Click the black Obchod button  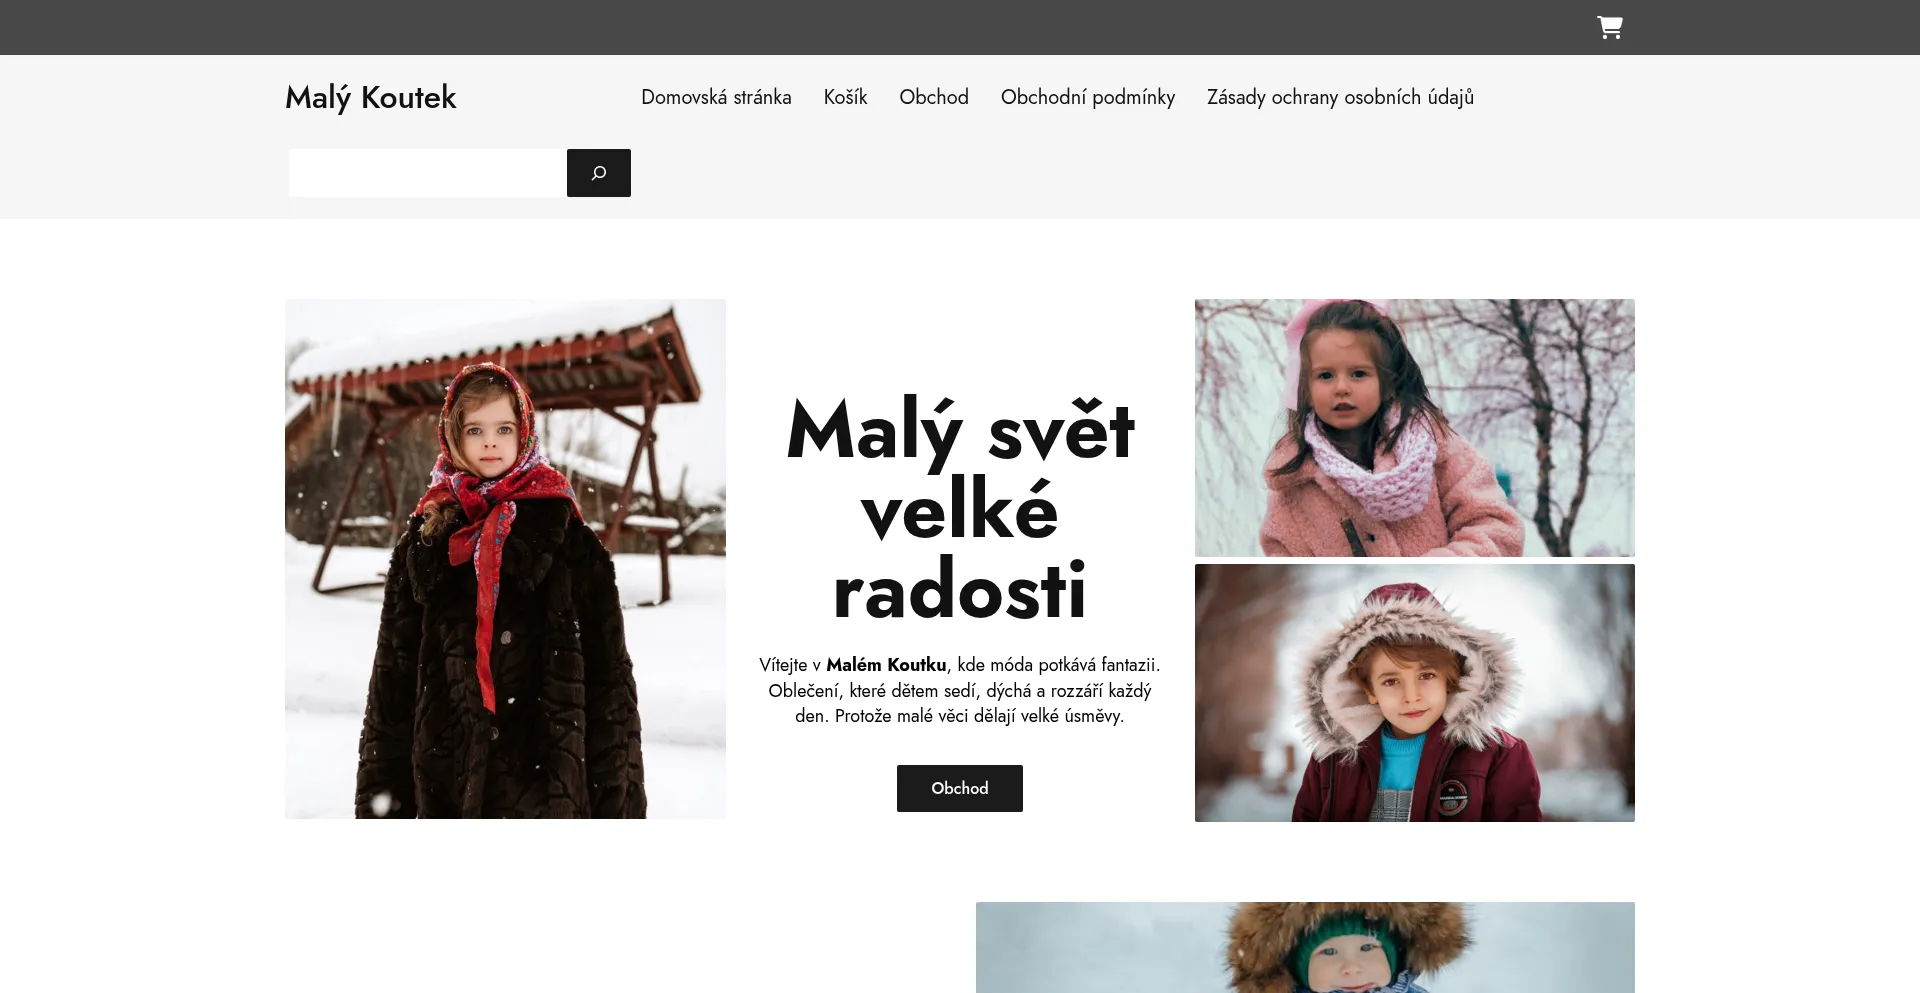pyautogui.click(x=959, y=788)
